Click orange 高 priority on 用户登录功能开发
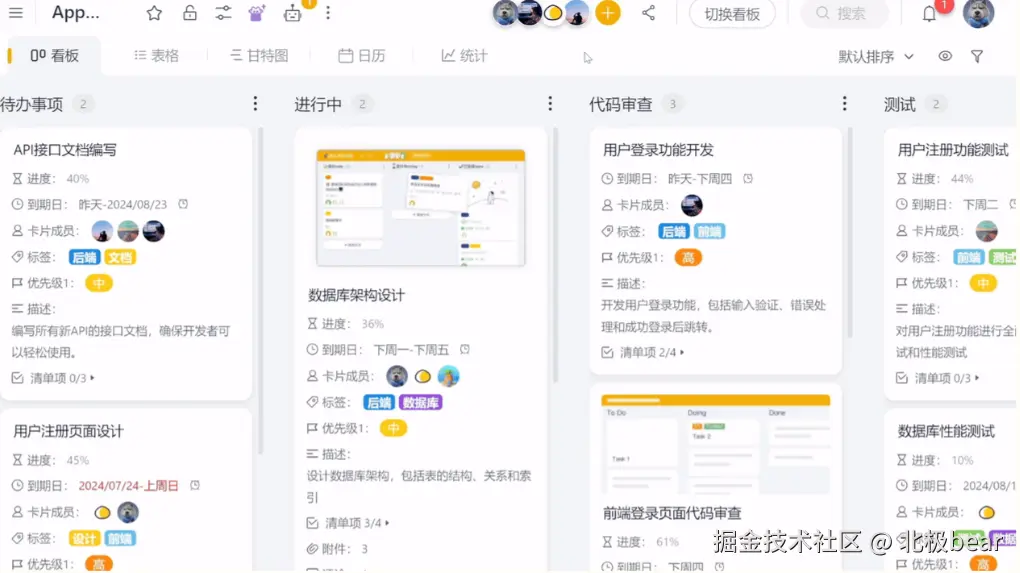 coord(688,258)
